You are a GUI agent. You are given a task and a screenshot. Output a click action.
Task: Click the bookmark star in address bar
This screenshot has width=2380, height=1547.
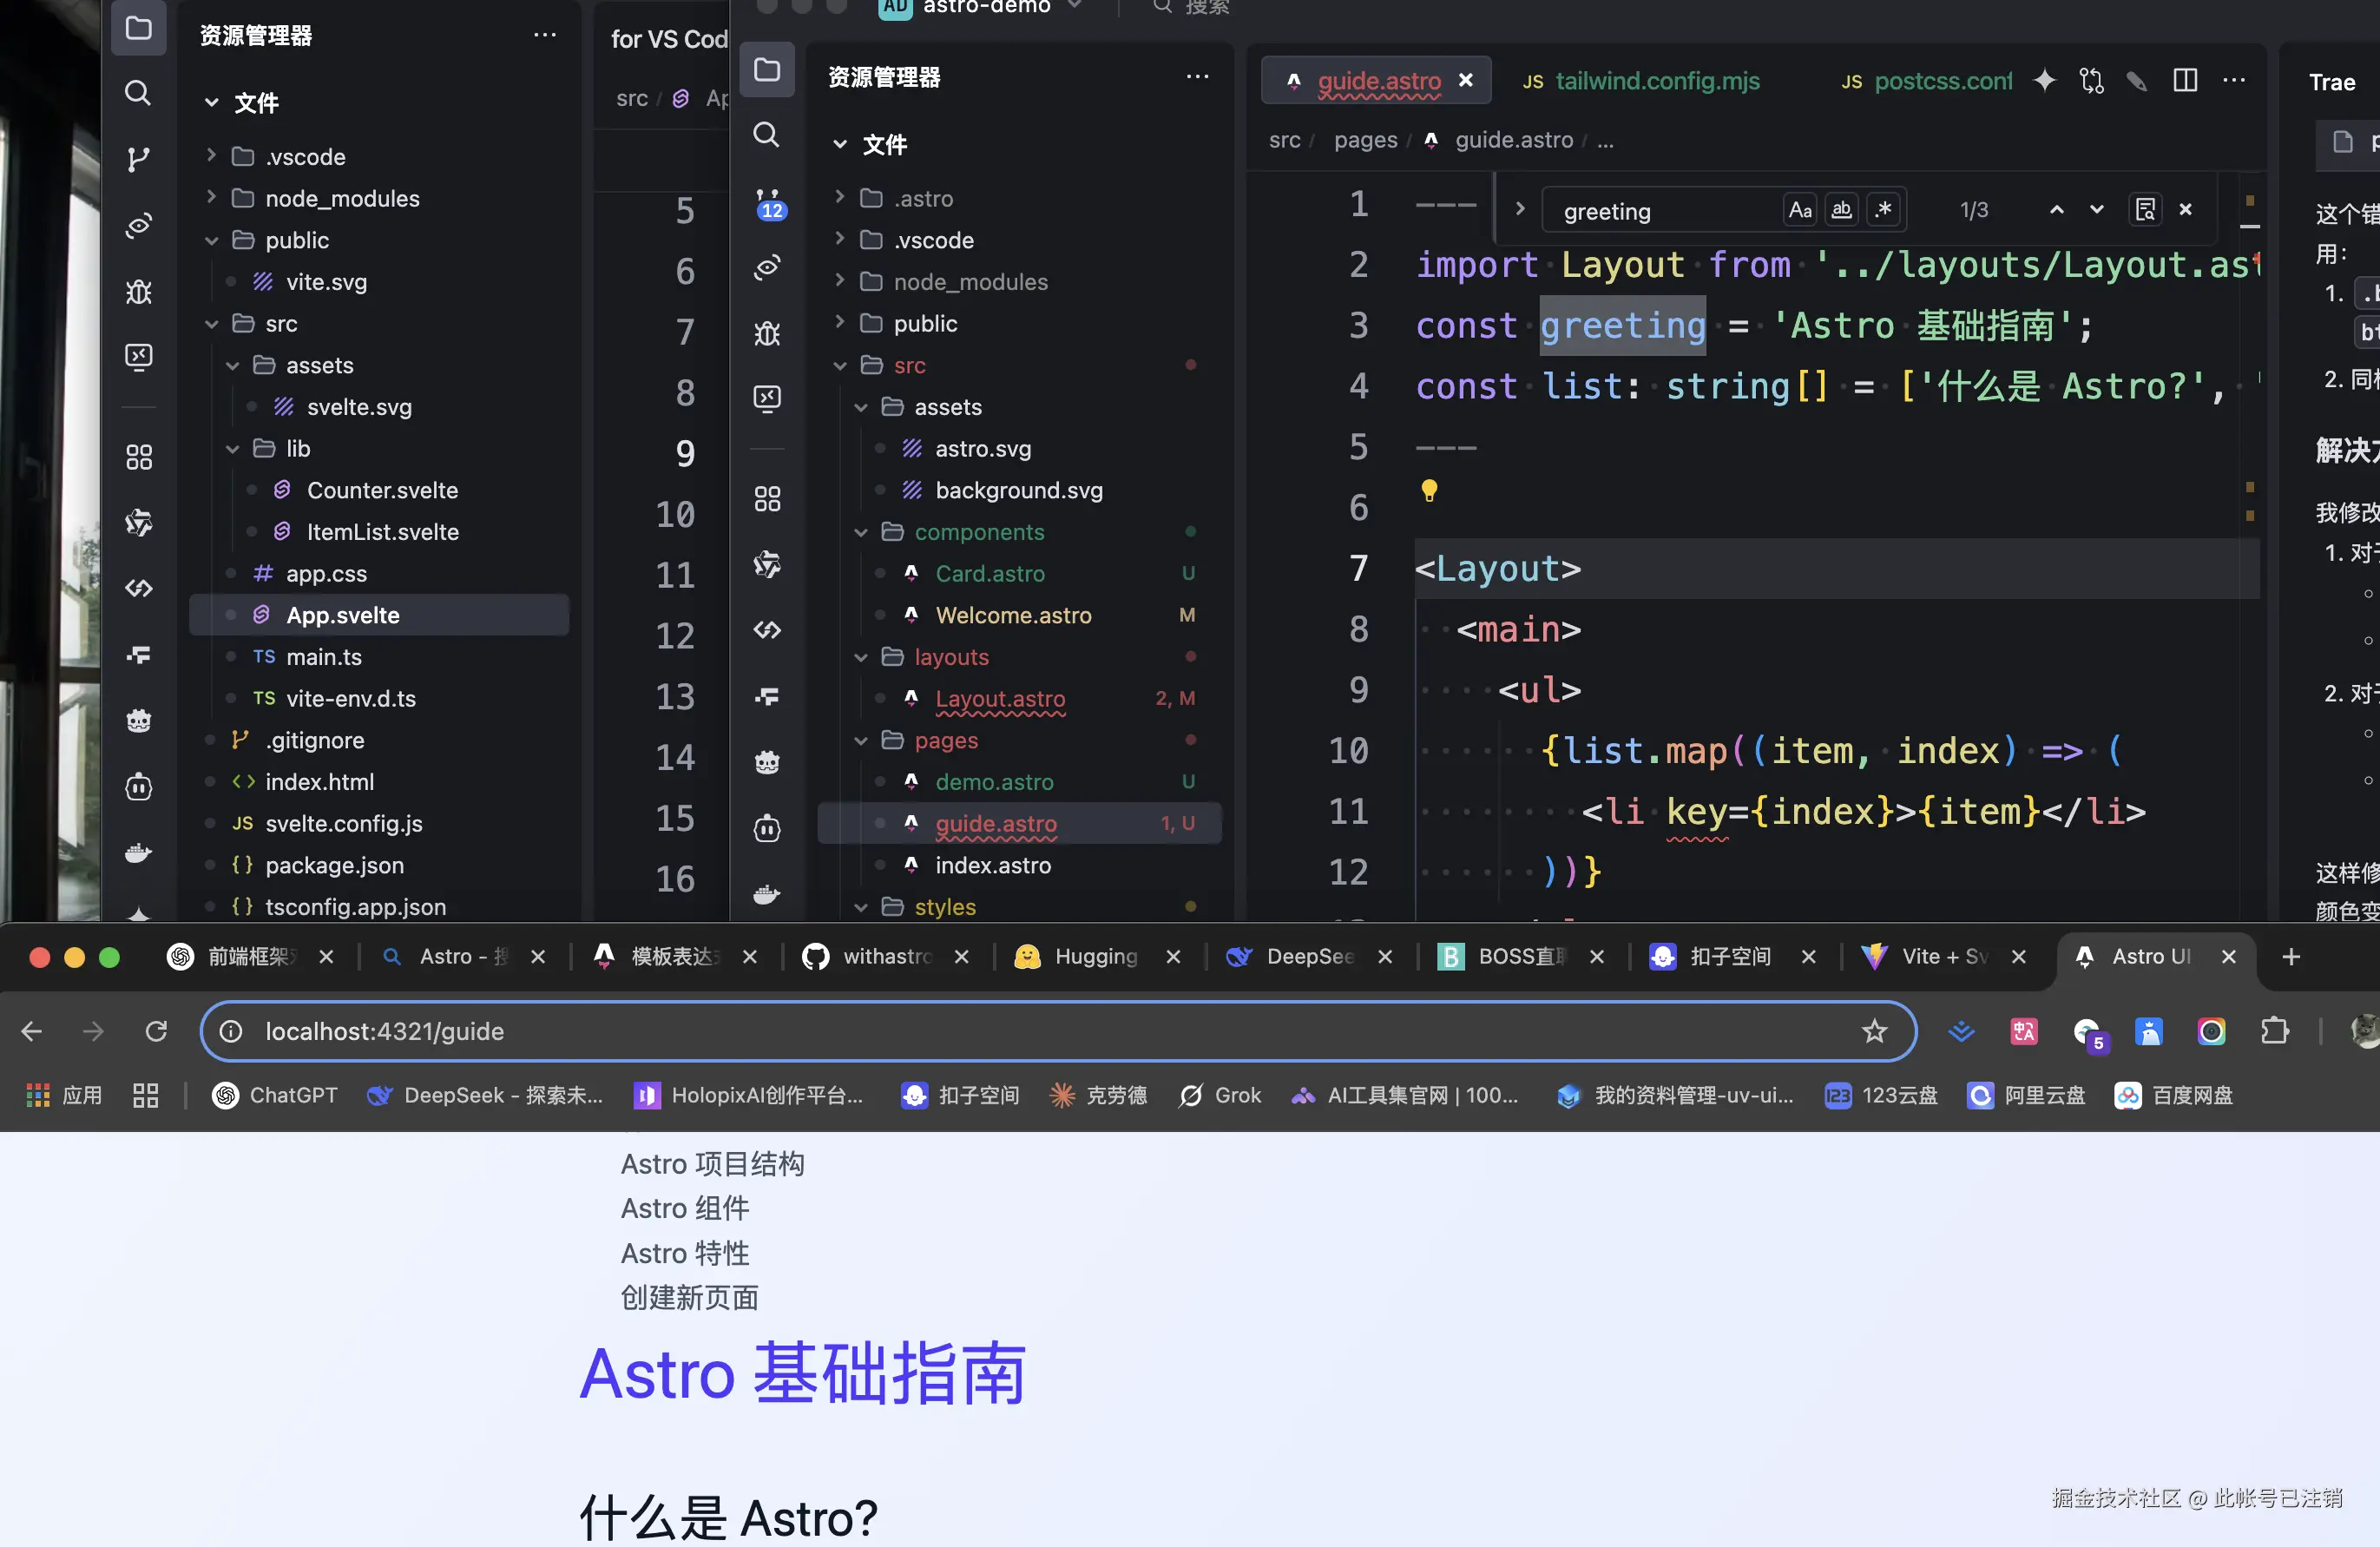pyautogui.click(x=1874, y=1031)
